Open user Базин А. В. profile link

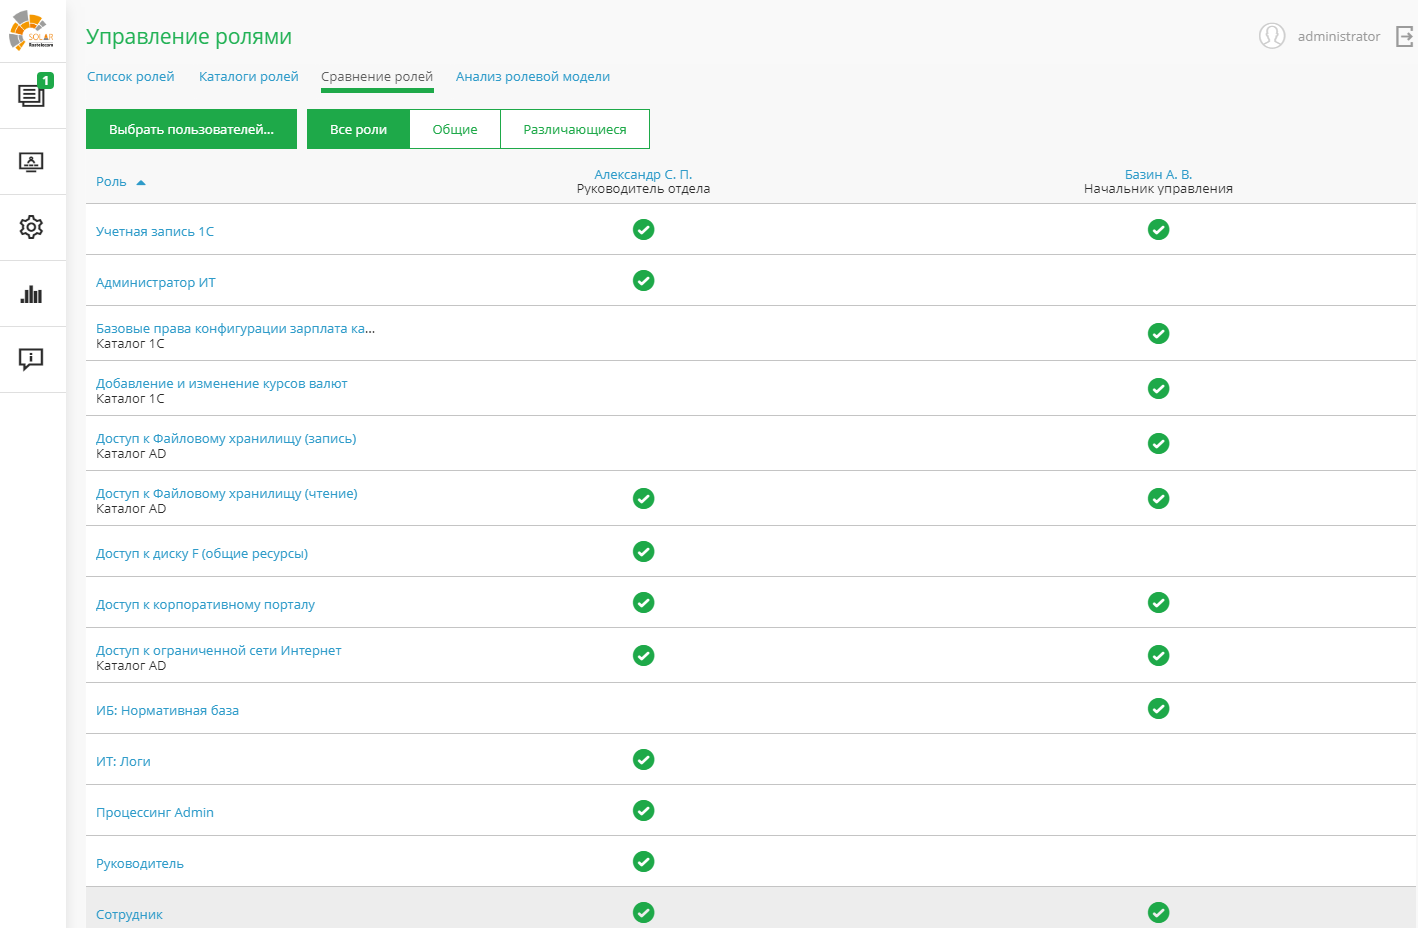click(1158, 174)
